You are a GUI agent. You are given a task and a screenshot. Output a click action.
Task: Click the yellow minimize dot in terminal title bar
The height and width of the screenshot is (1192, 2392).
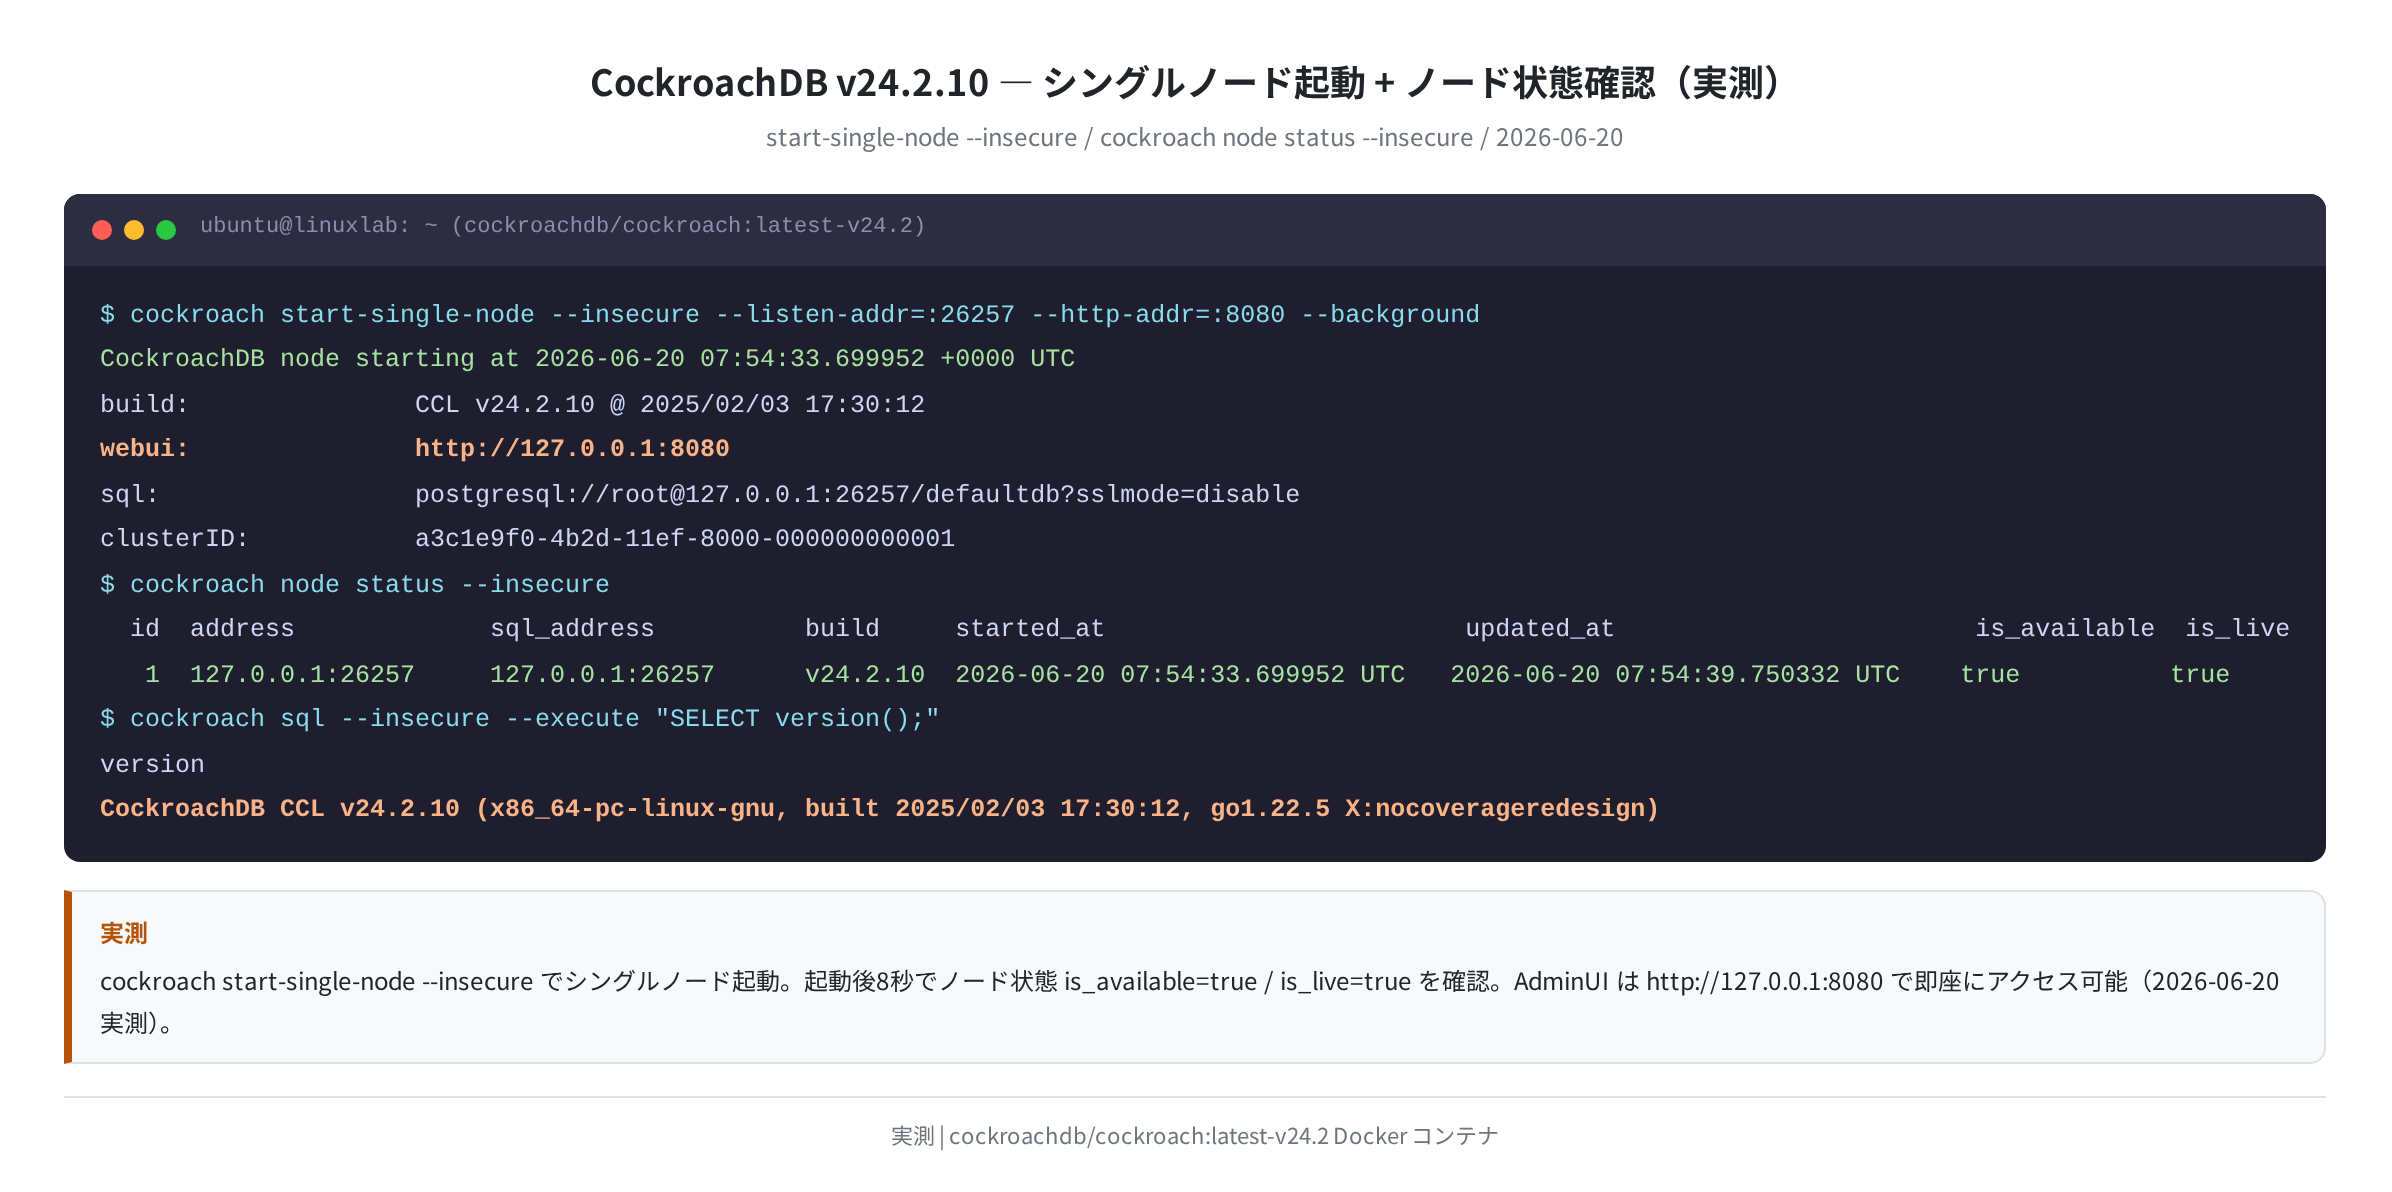point(134,230)
